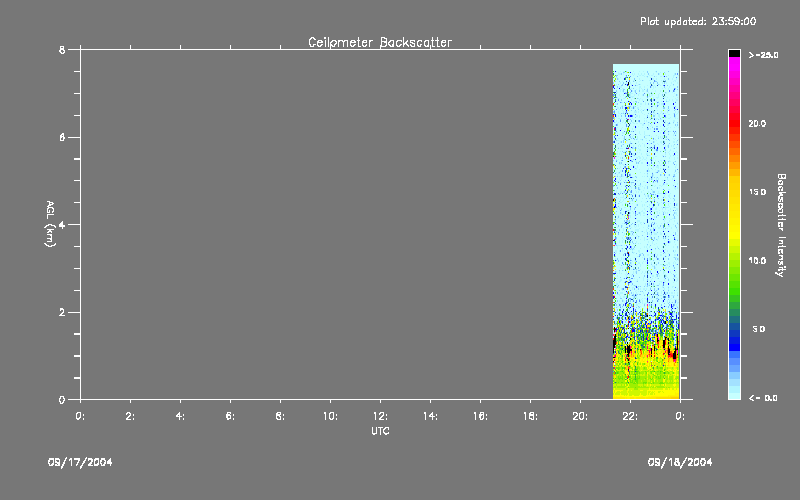Click the "10:" UTC time tick label
The image size is (800, 500).
pyautogui.click(x=330, y=416)
